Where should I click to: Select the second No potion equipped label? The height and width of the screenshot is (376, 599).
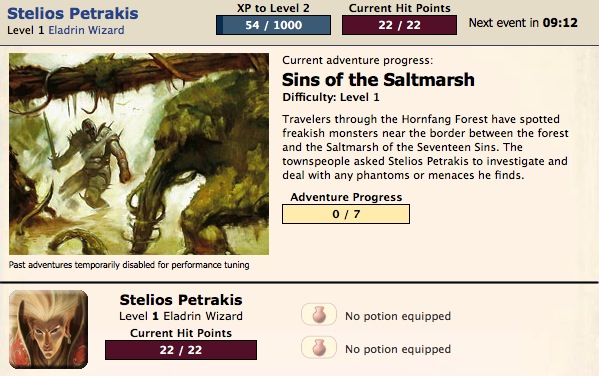click(x=398, y=349)
